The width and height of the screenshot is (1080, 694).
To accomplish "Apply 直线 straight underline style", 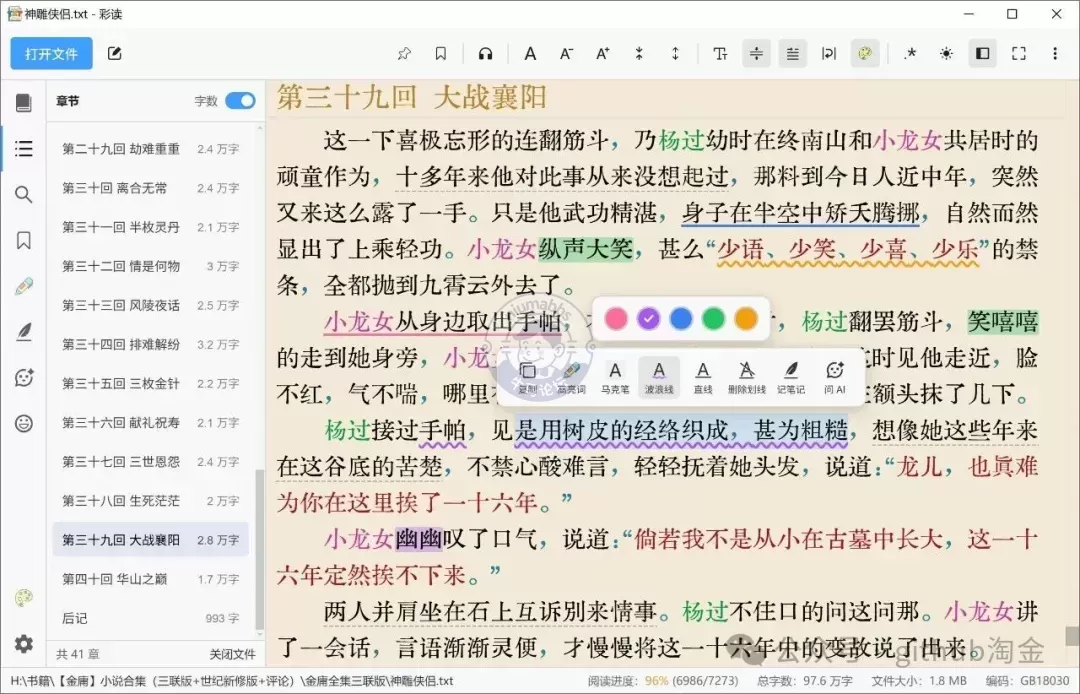I will (703, 377).
